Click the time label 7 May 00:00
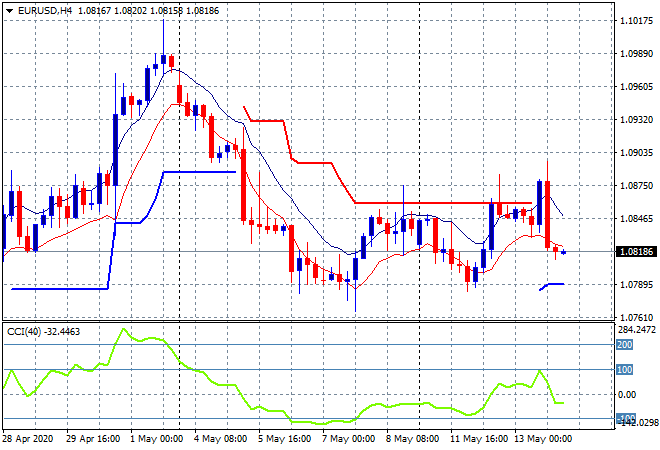 tap(349, 439)
